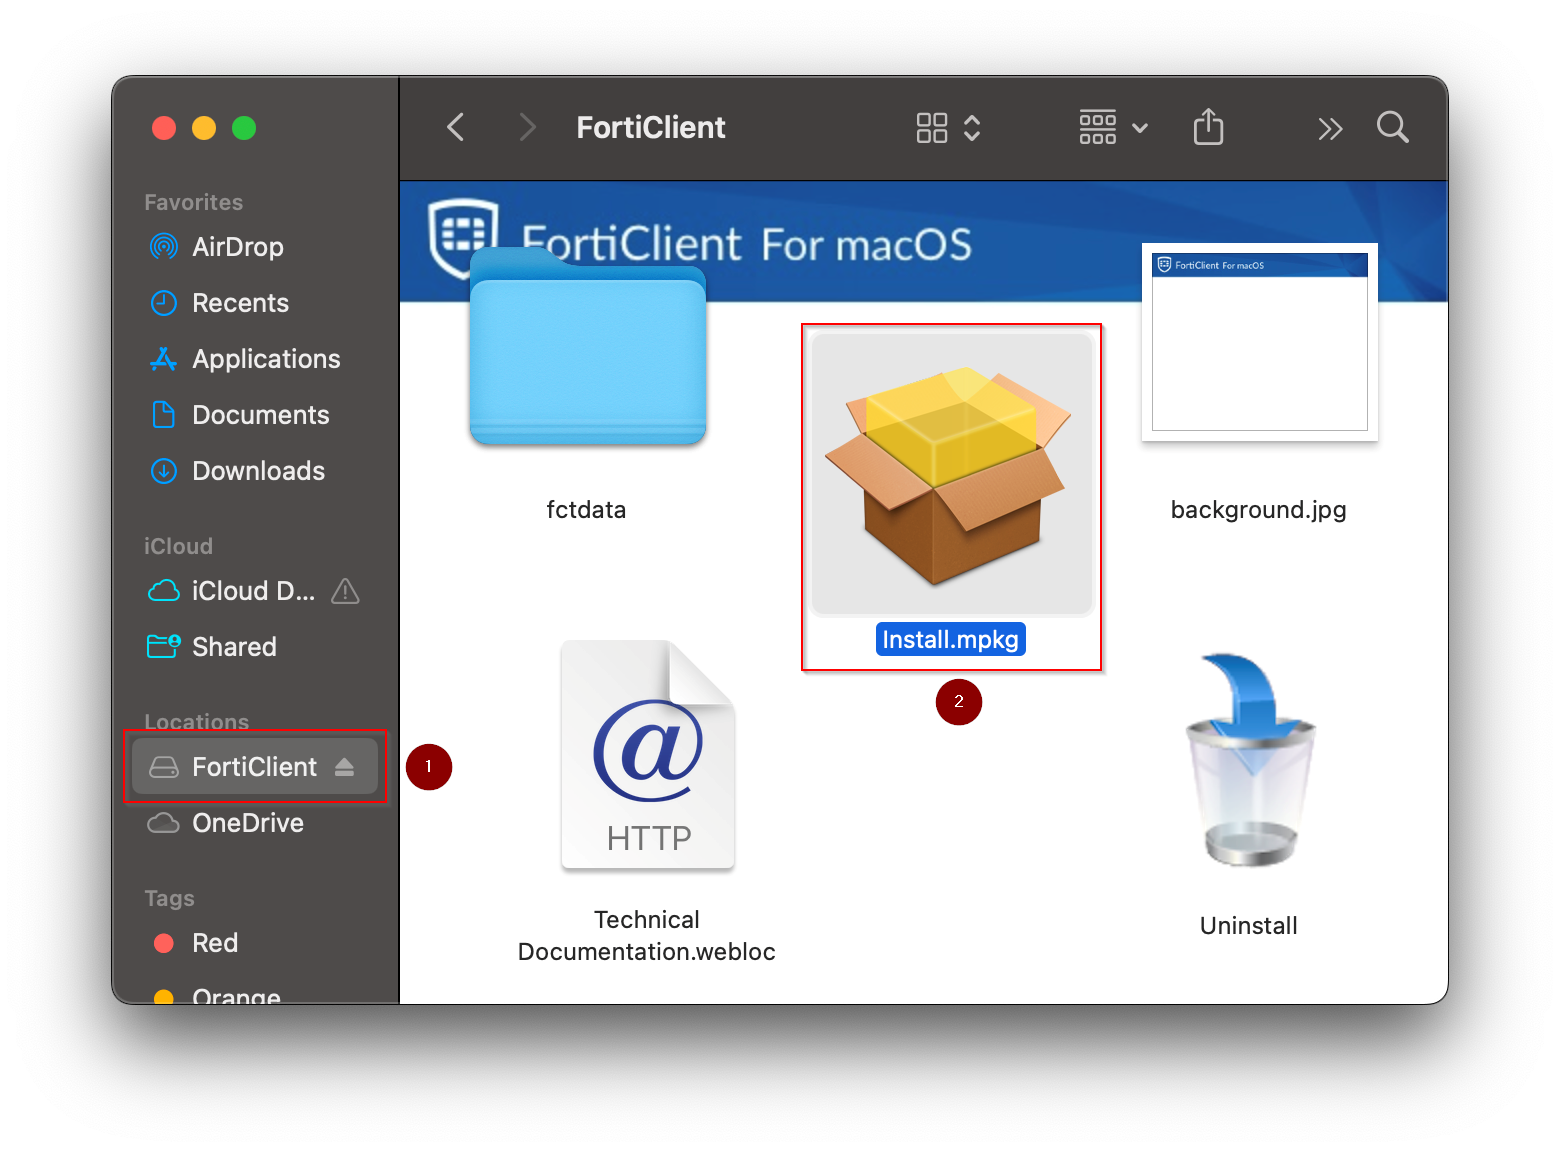
Task: Eject the FortiClient volume
Action: click(345, 767)
